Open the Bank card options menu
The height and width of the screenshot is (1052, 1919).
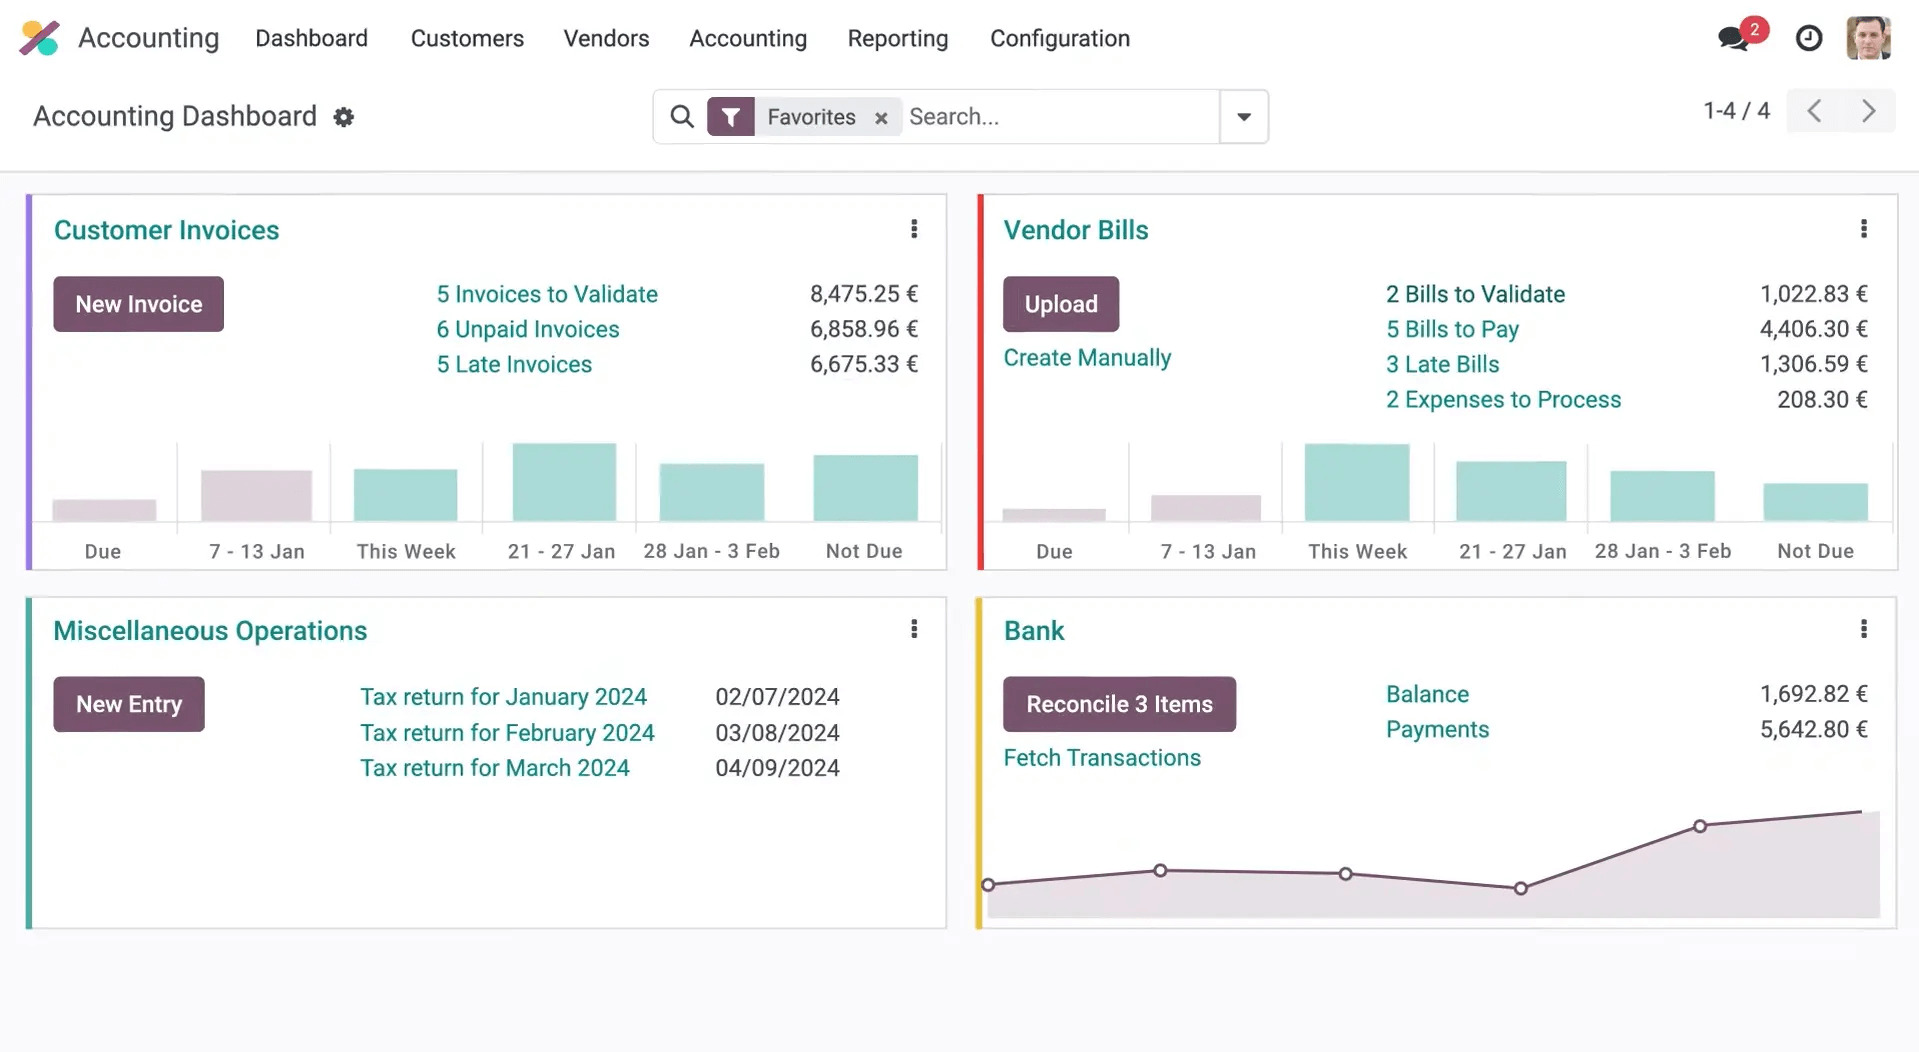1864,629
